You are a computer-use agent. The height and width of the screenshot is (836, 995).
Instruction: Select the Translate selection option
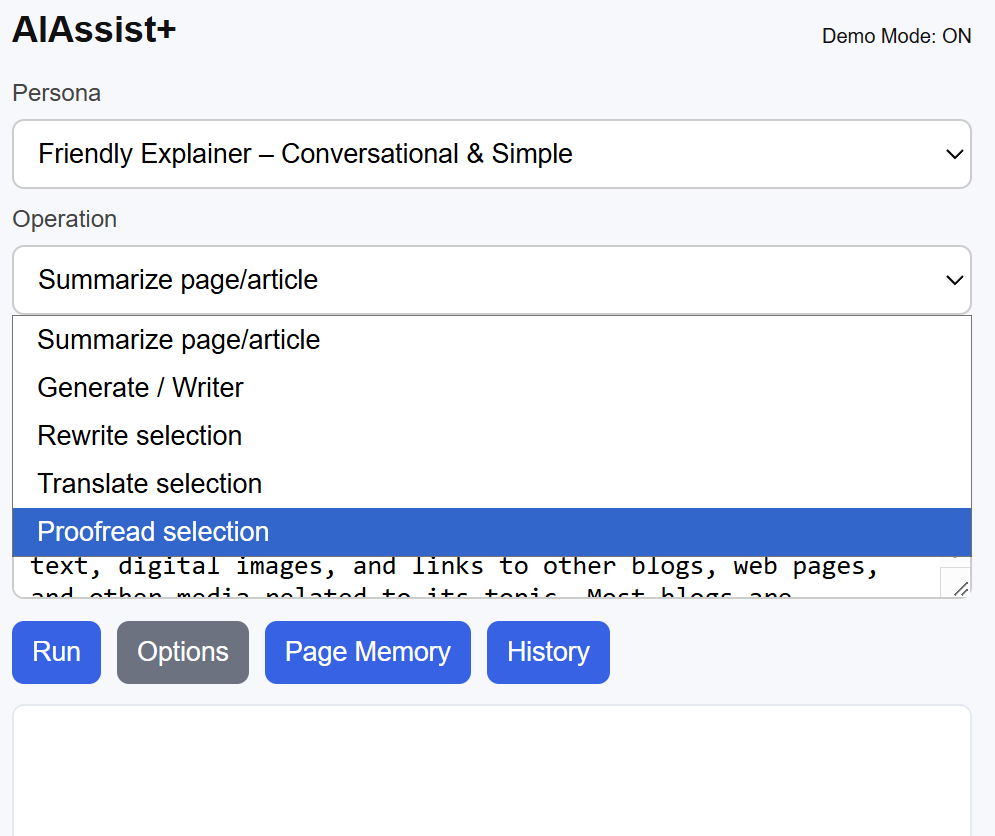(150, 484)
